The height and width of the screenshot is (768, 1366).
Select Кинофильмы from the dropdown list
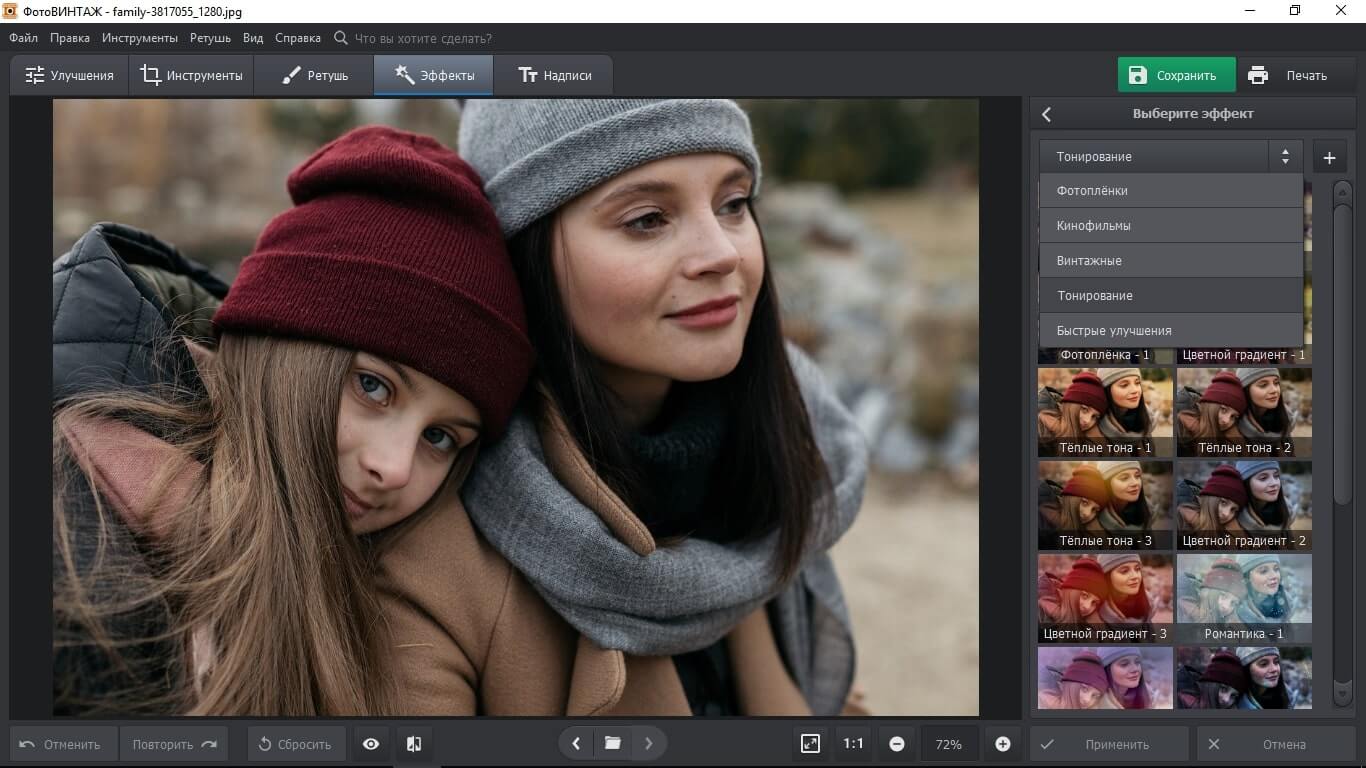pyautogui.click(x=1171, y=226)
